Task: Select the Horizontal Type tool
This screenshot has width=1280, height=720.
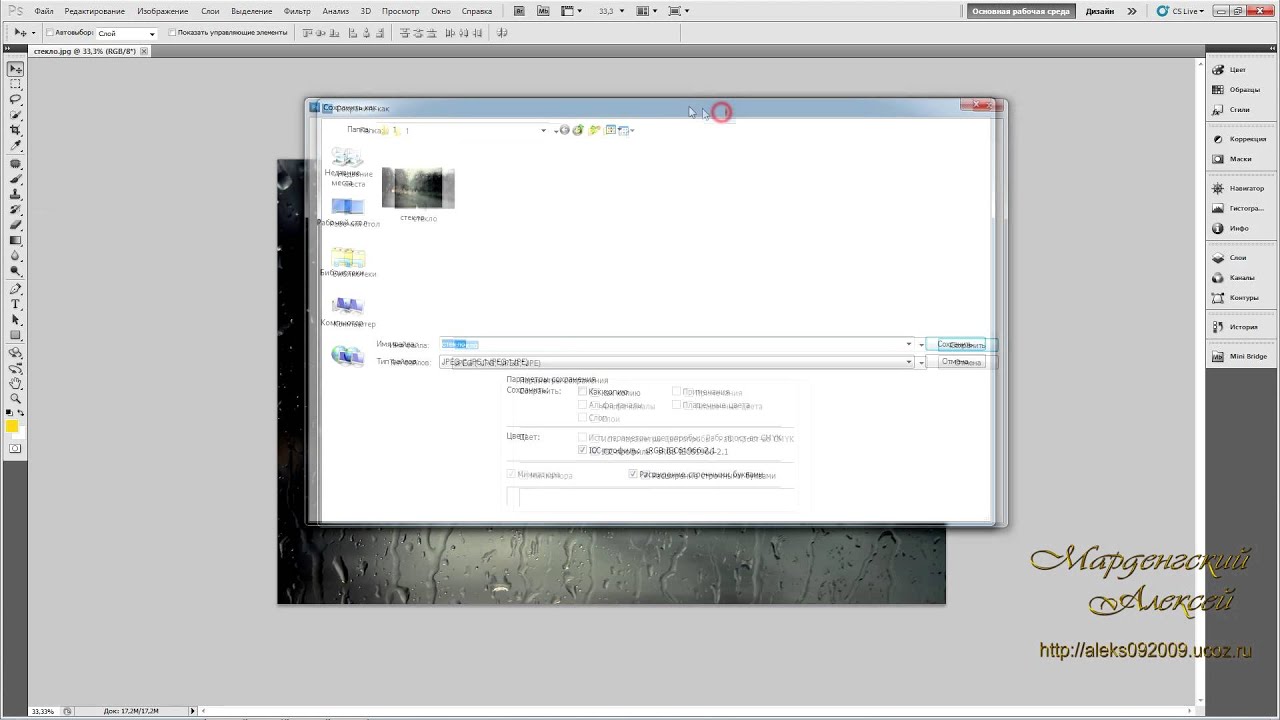Action: point(15,303)
